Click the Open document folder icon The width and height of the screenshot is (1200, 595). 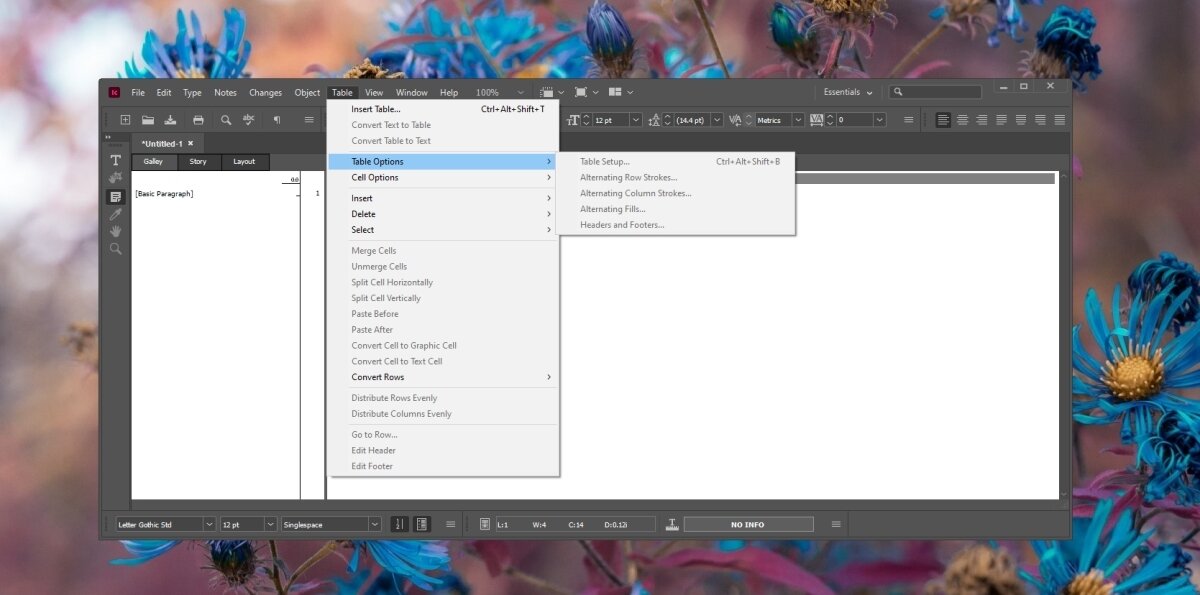(x=148, y=120)
